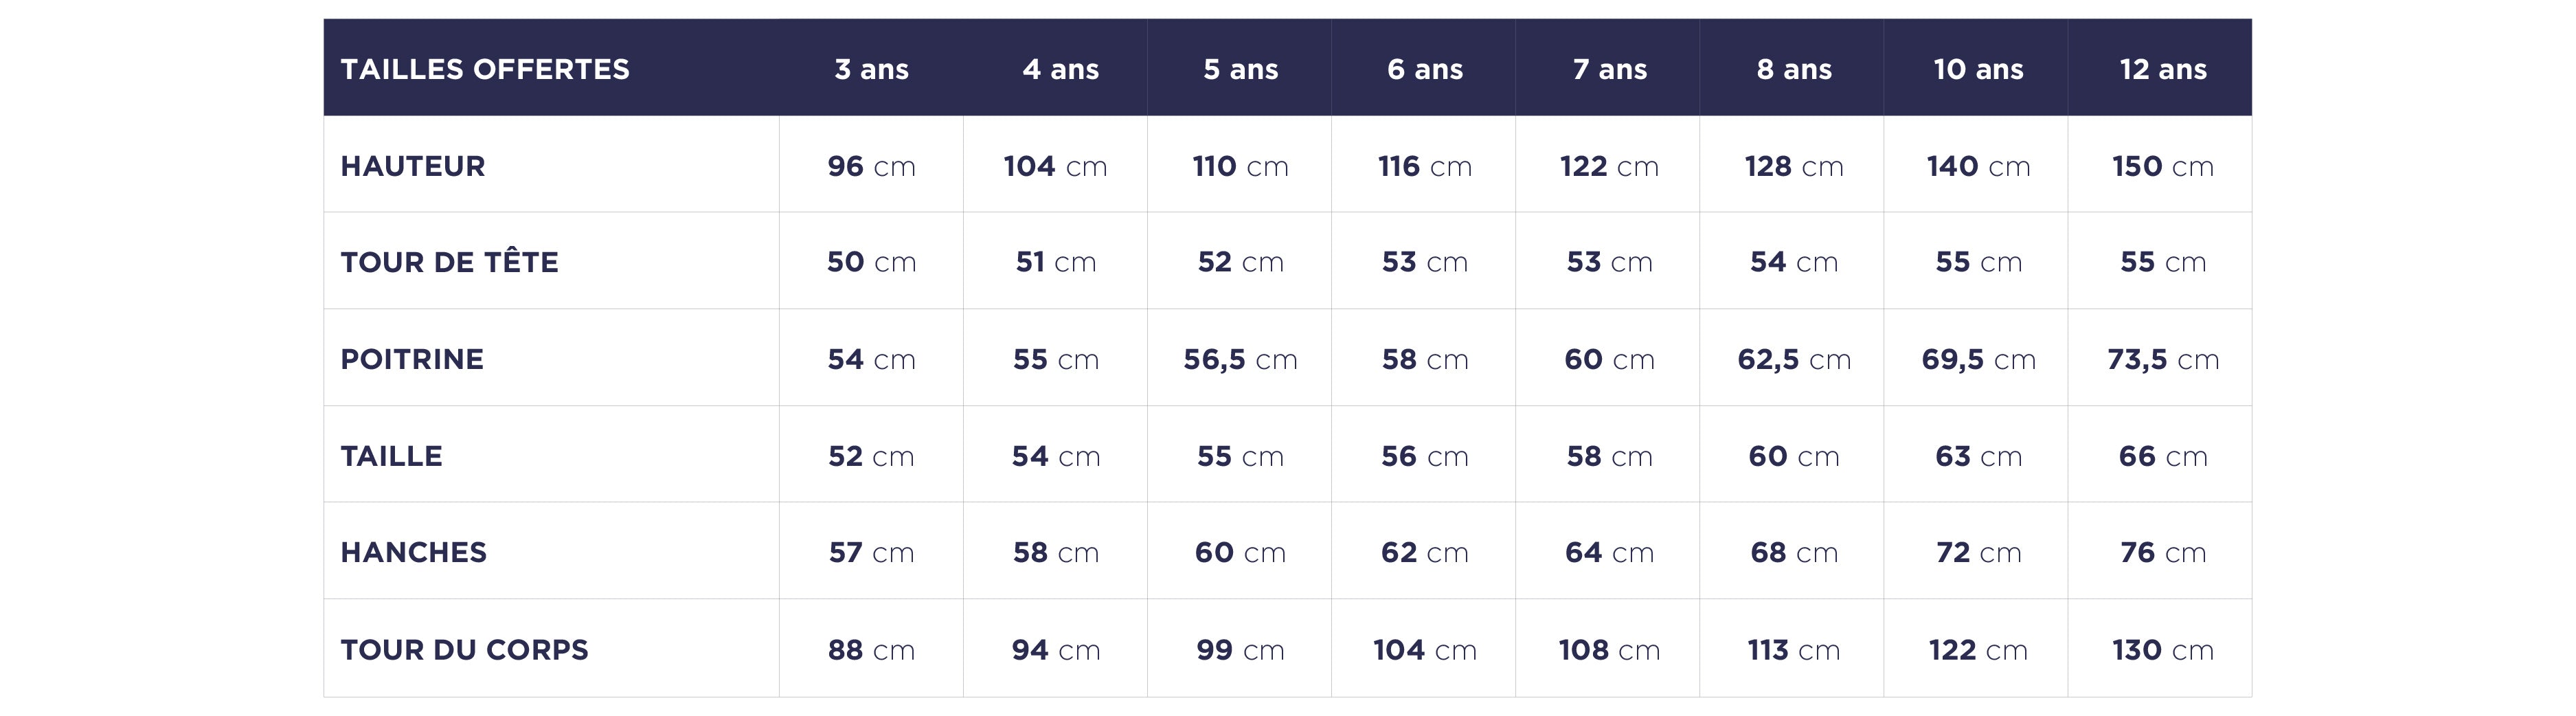
Task: Click the TAILLE row label
Action: [391, 456]
